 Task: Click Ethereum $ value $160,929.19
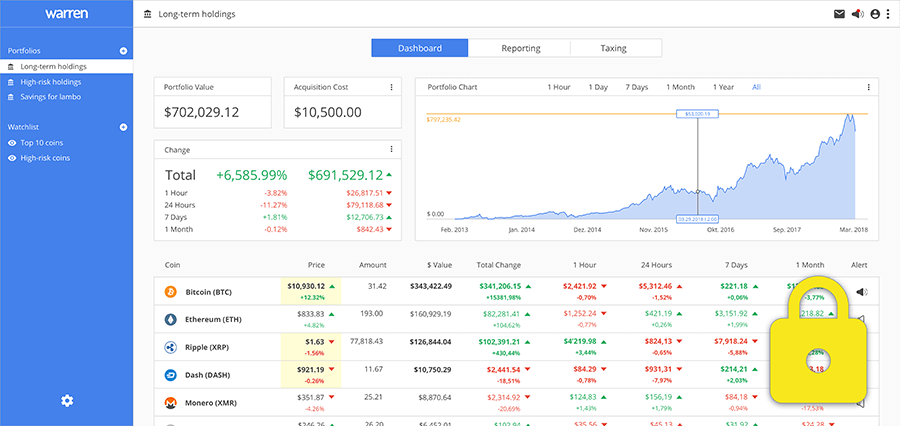click(430, 314)
